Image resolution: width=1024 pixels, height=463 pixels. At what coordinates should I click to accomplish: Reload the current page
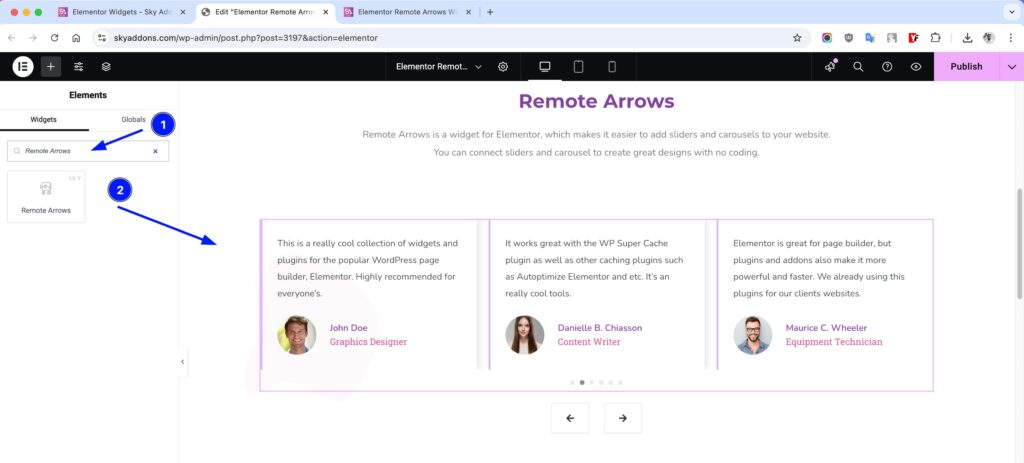coord(54,38)
